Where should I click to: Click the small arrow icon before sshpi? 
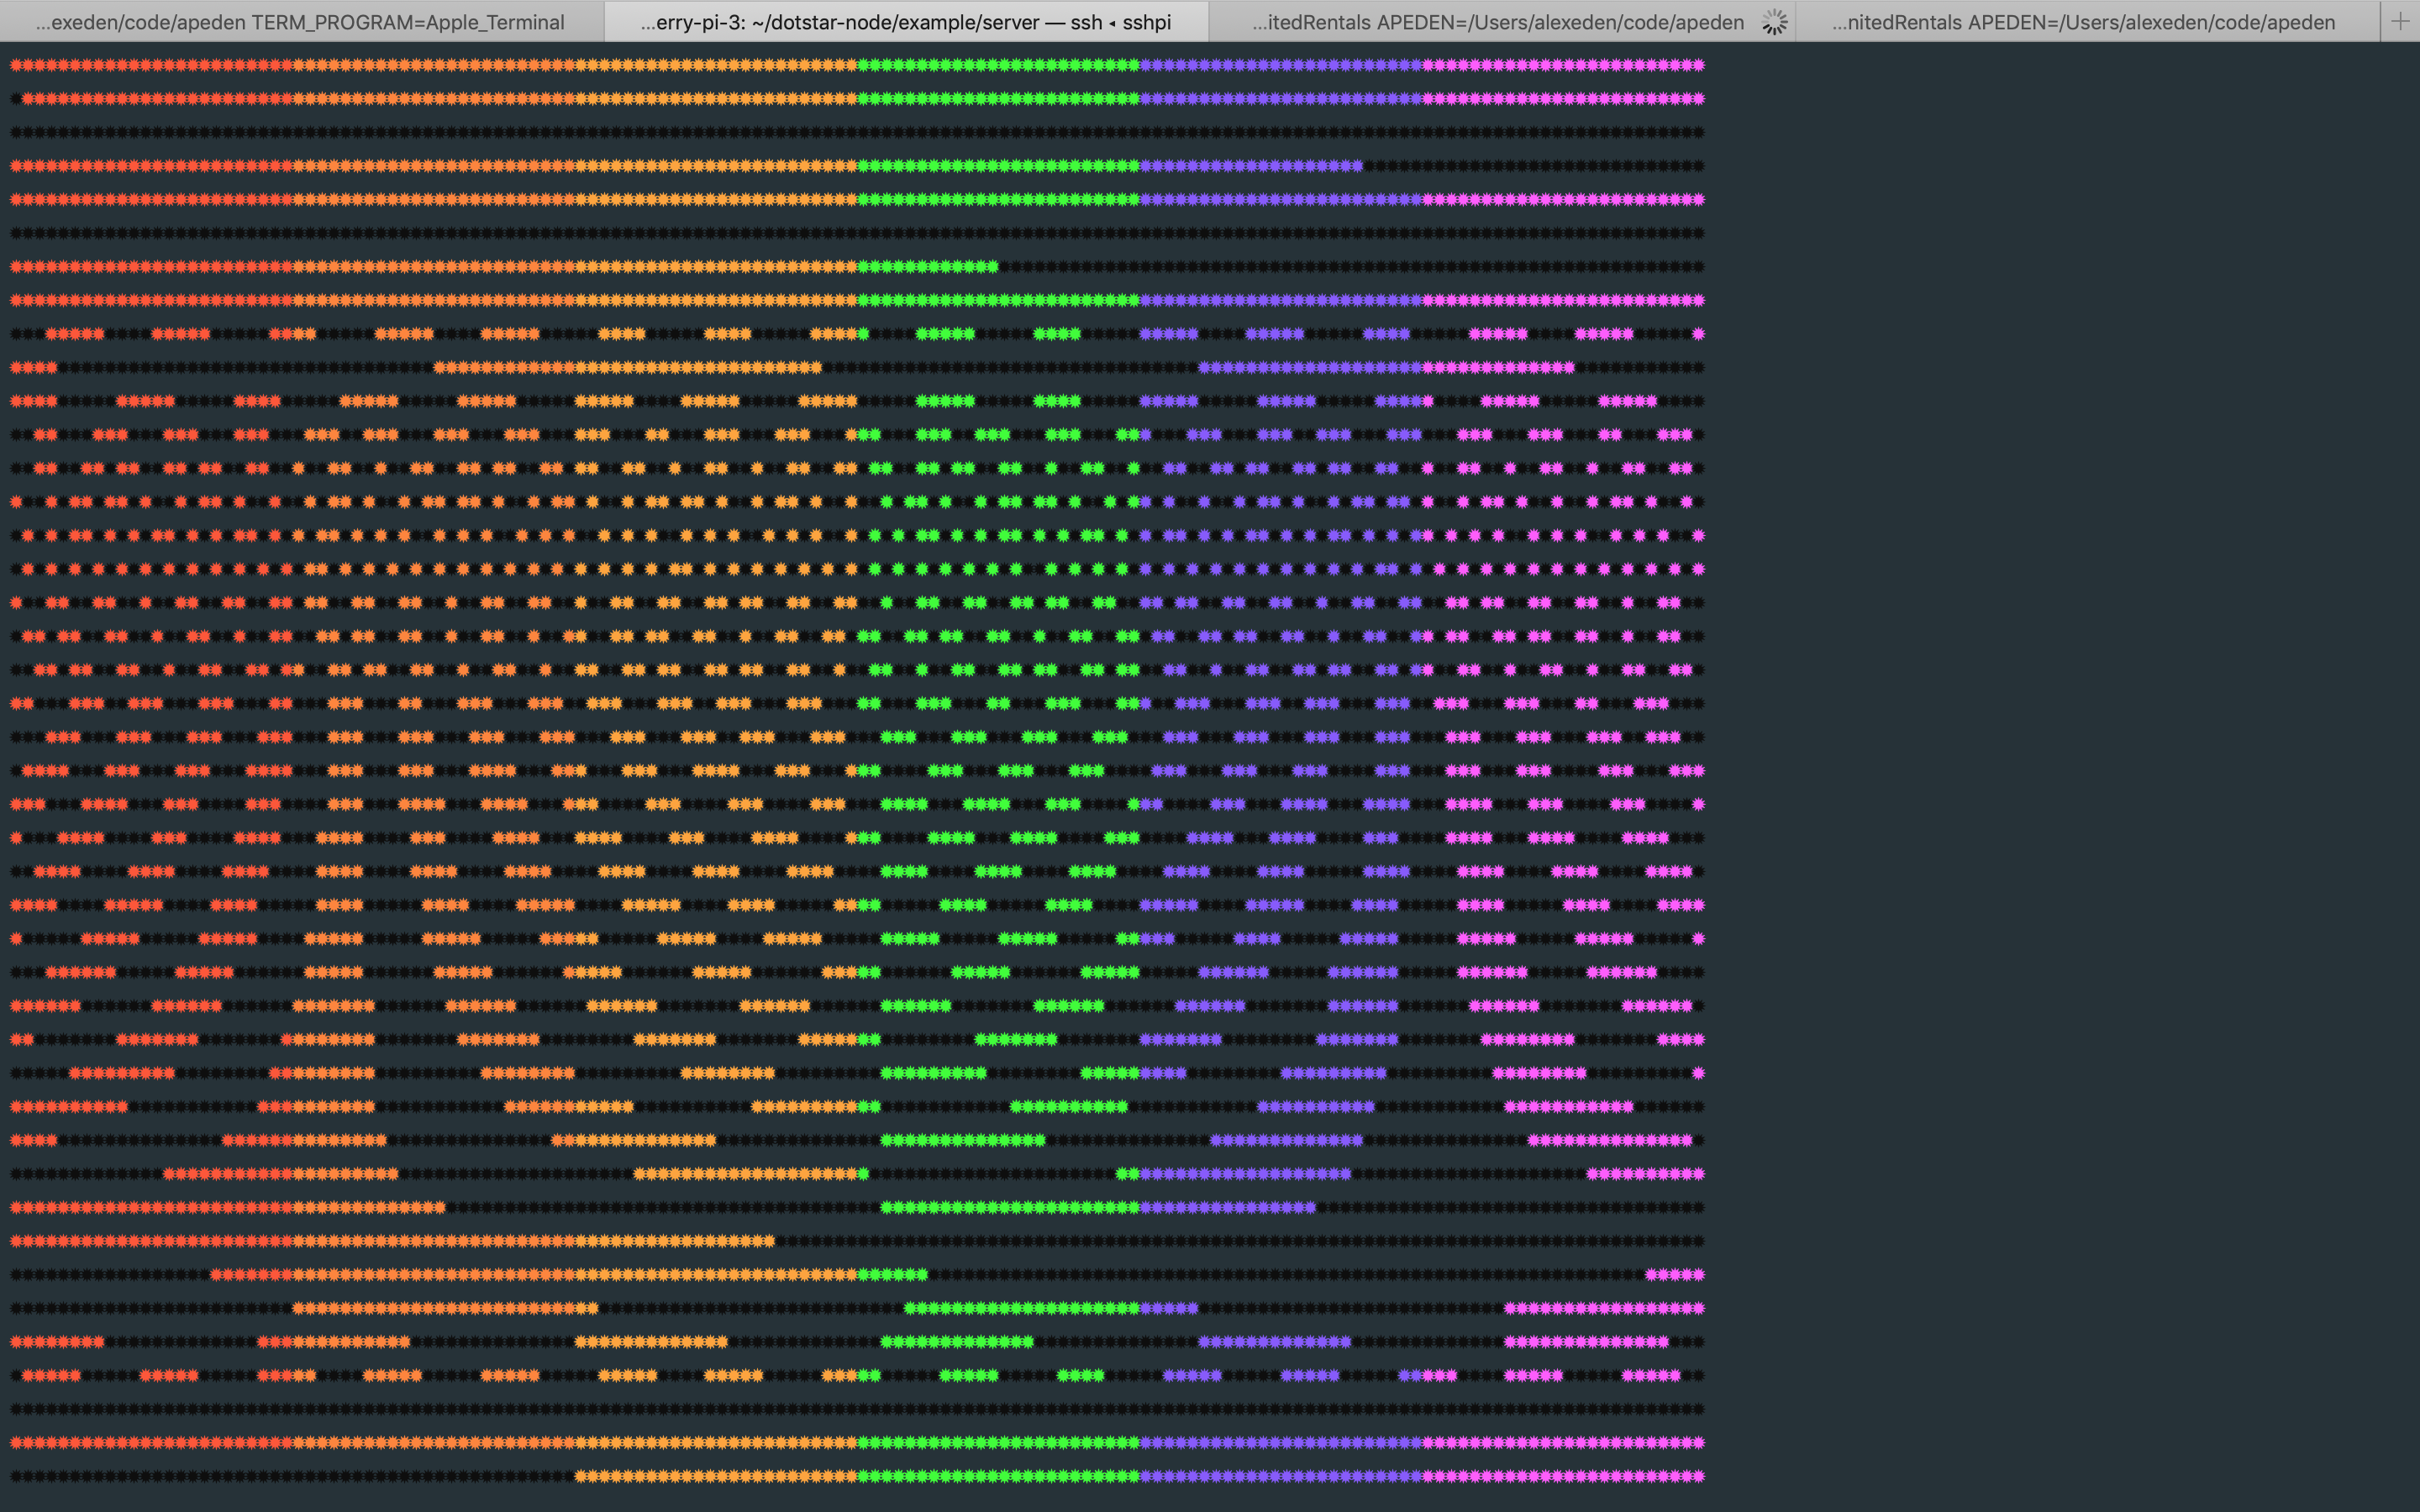(x=1112, y=23)
